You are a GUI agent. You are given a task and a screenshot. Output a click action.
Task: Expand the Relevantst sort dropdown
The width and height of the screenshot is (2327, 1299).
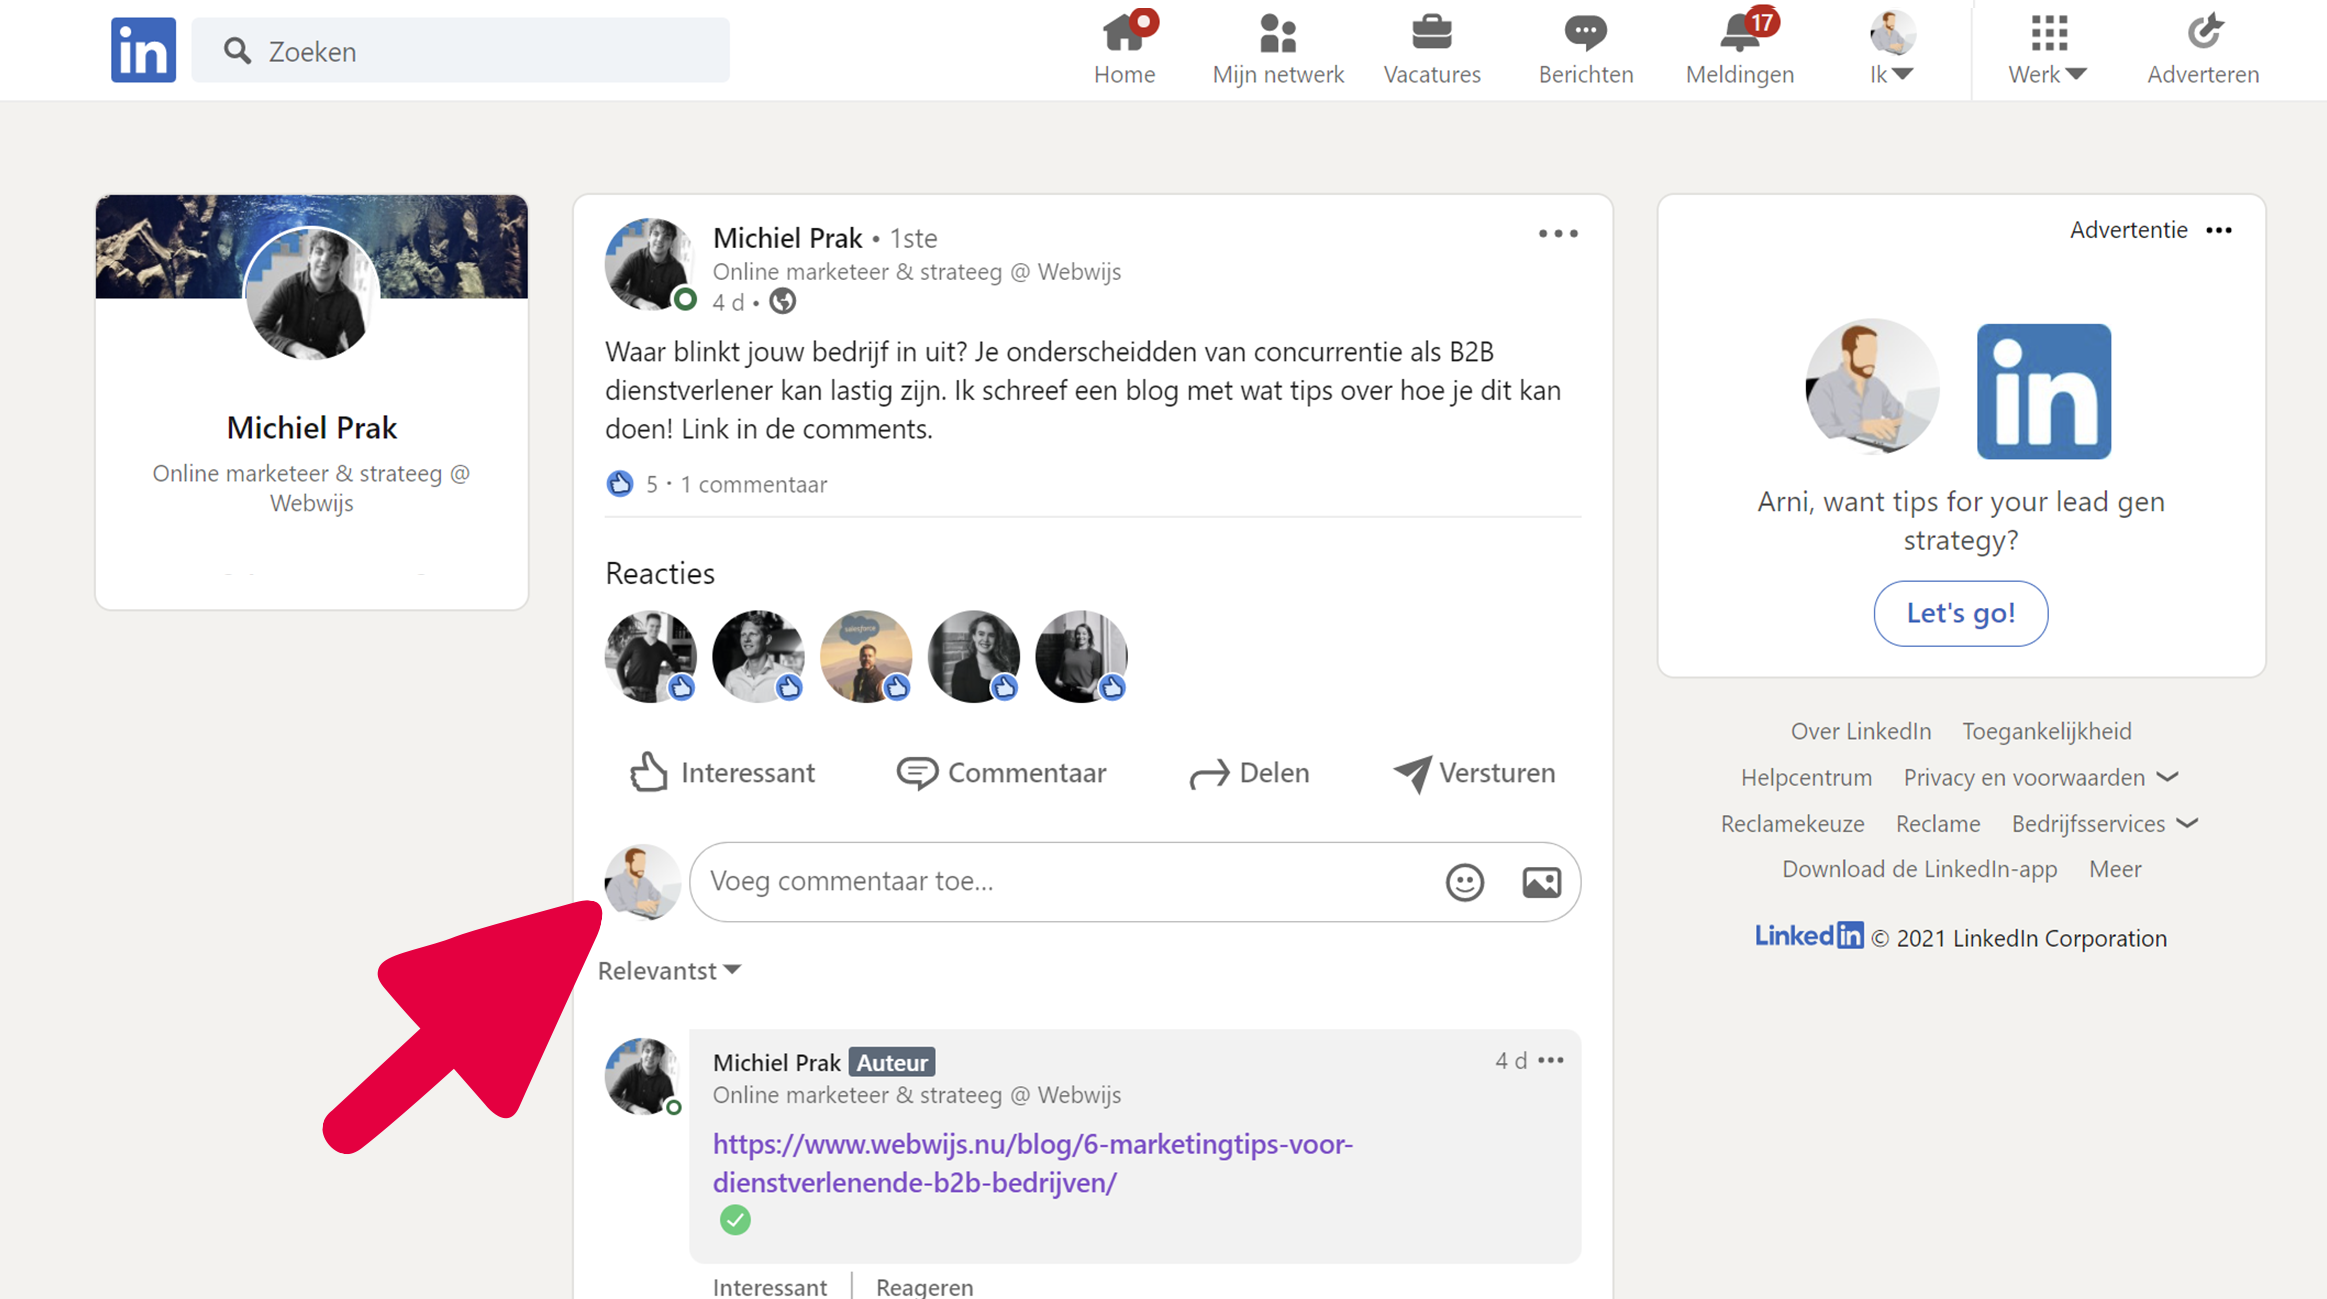point(669,971)
